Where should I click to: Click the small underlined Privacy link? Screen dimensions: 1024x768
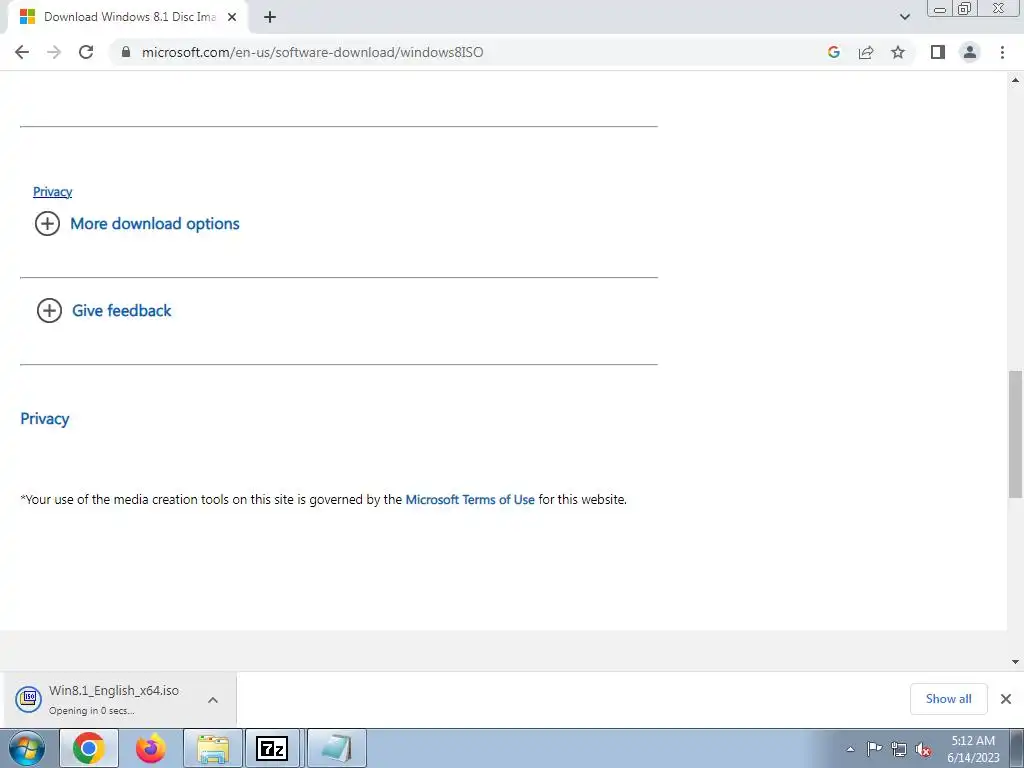[52, 191]
